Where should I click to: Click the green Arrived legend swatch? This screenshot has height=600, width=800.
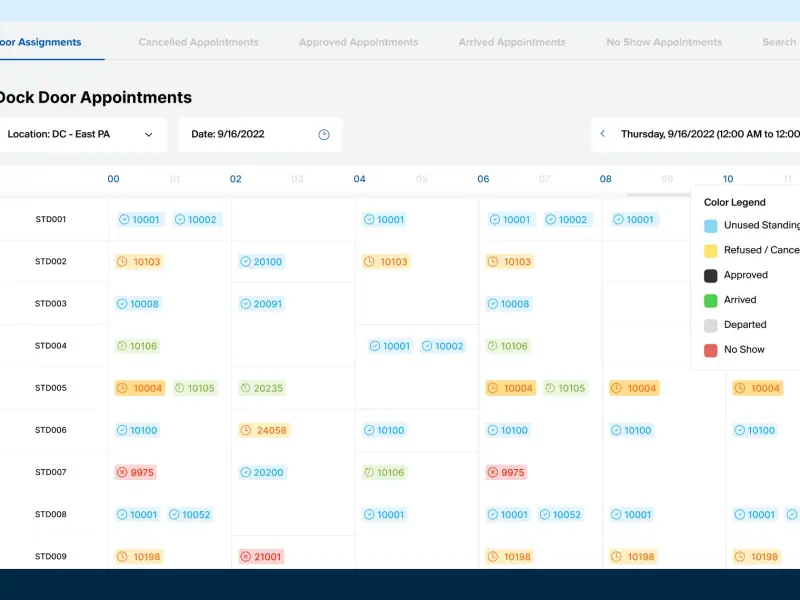click(710, 300)
